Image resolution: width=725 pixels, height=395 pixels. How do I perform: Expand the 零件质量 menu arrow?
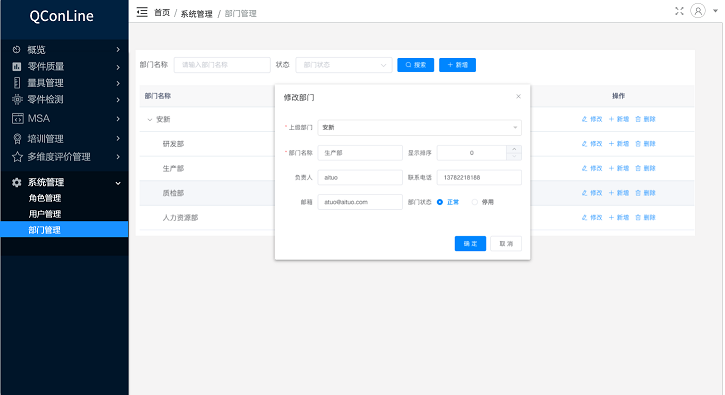click(118, 67)
